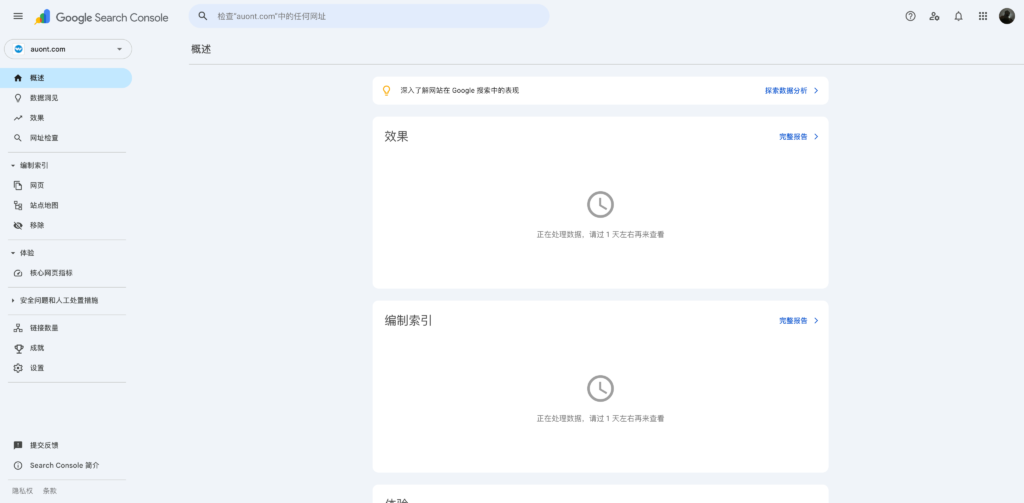Open the hamburger navigation menu

tap(18, 16)
